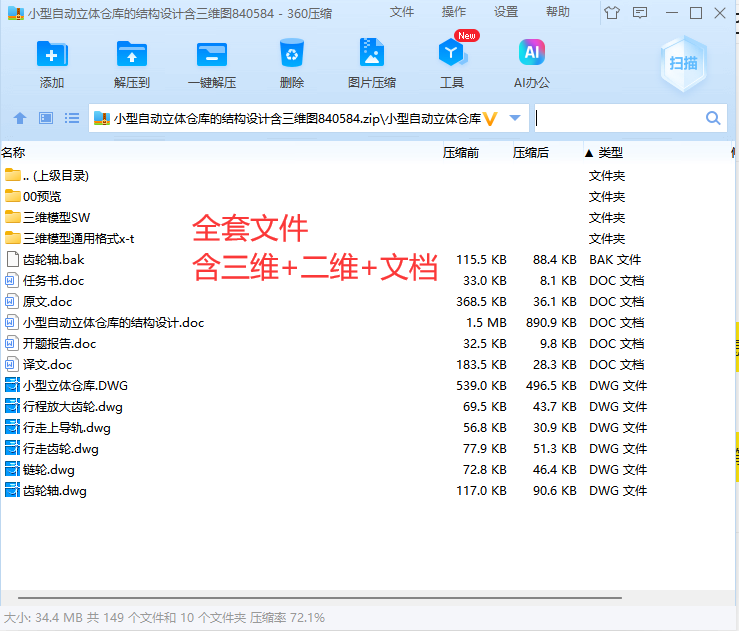Click the 90.6 KB compressed size cell
This screenshot has width=739, height=631.
(555, 491)
